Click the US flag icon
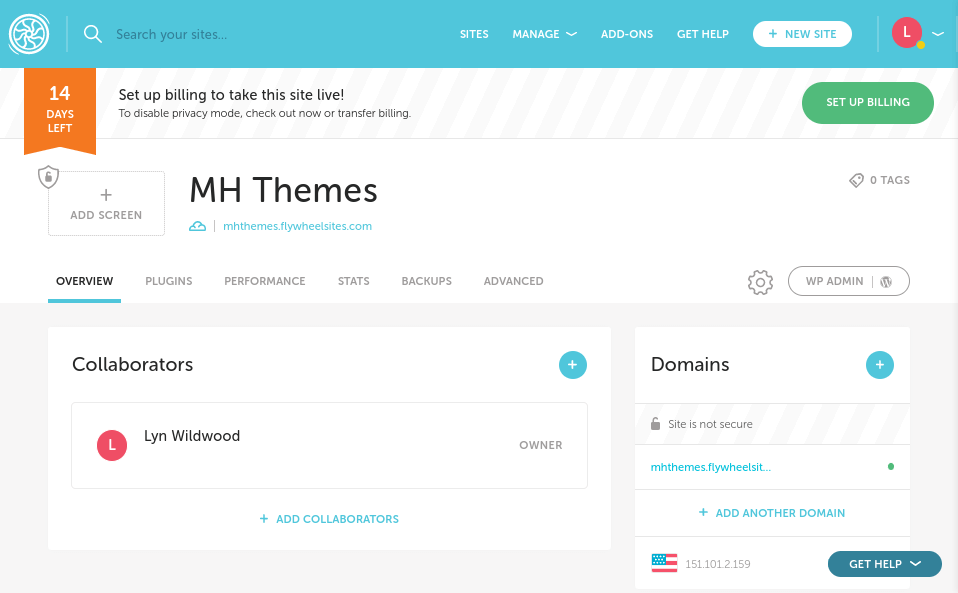This screenshot has width=958, height=593. pos(664,563)
